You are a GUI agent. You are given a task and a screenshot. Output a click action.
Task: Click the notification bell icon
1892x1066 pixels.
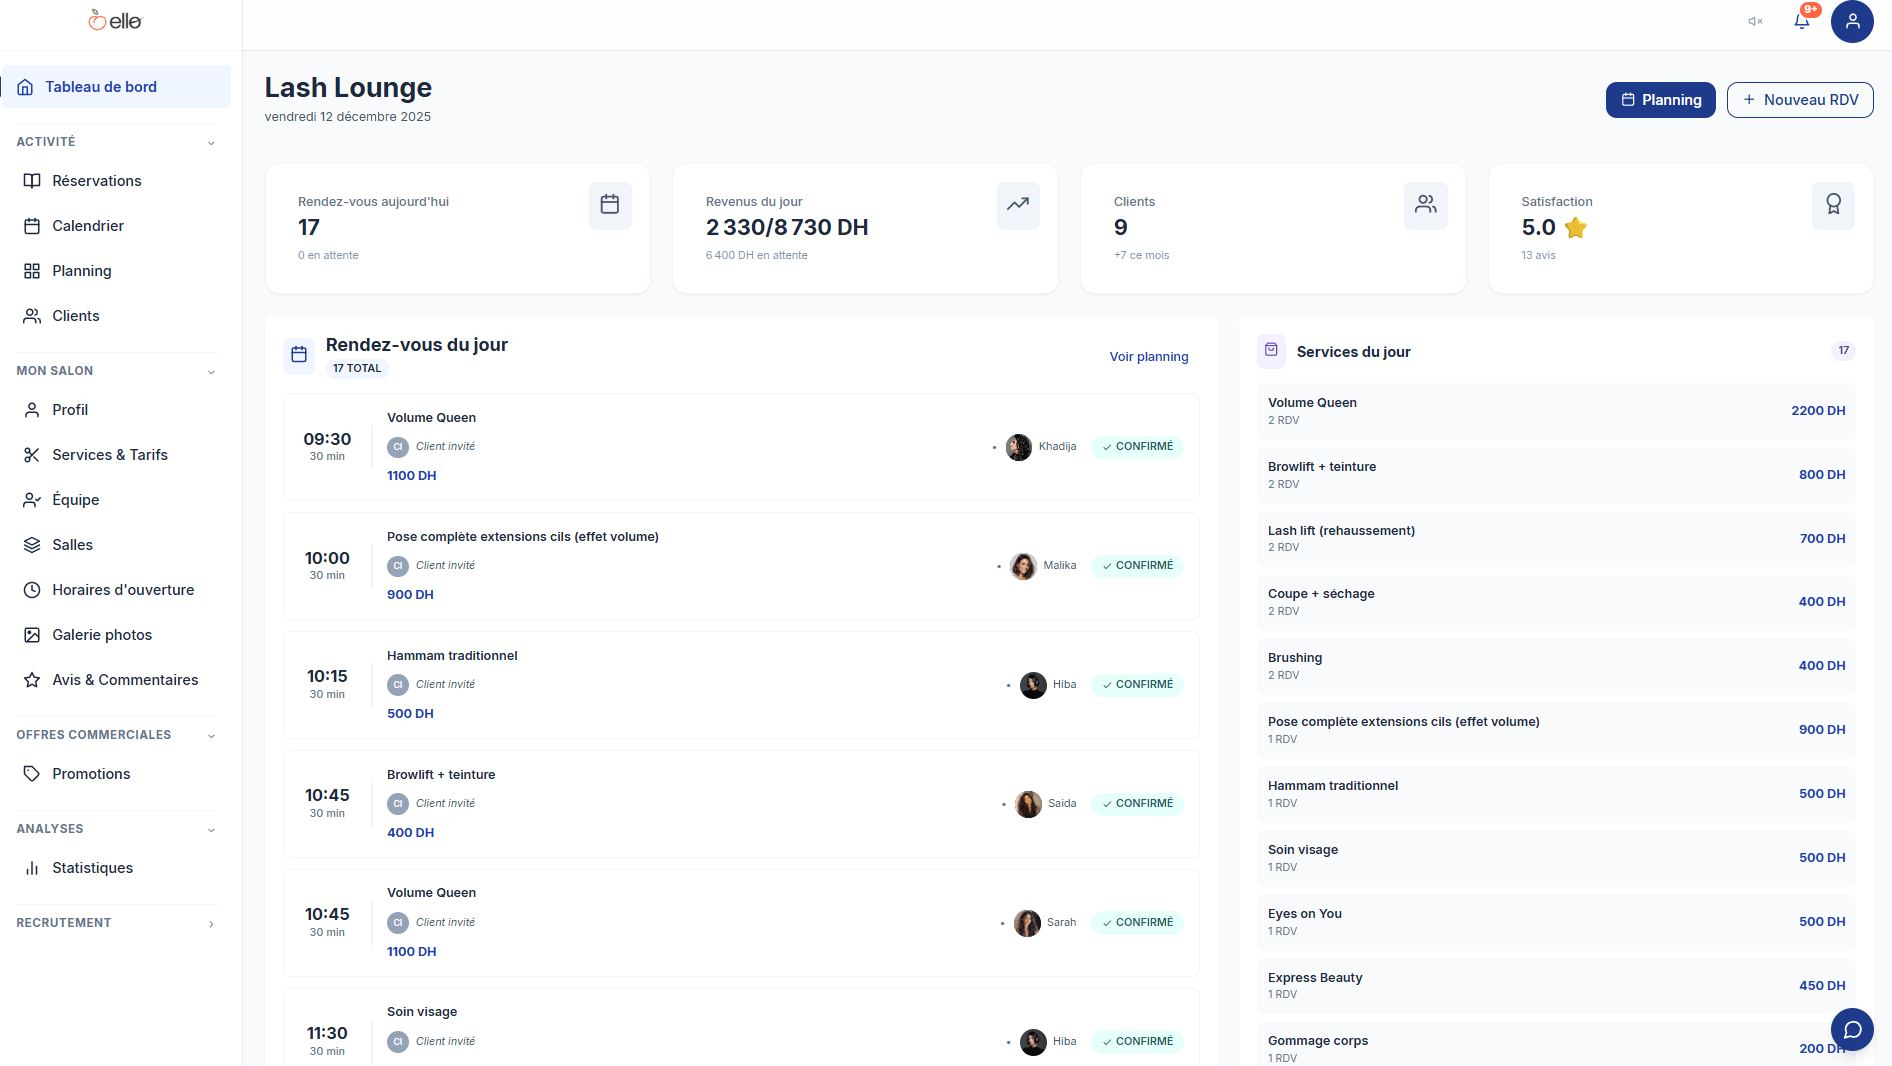click(1802, 21)
